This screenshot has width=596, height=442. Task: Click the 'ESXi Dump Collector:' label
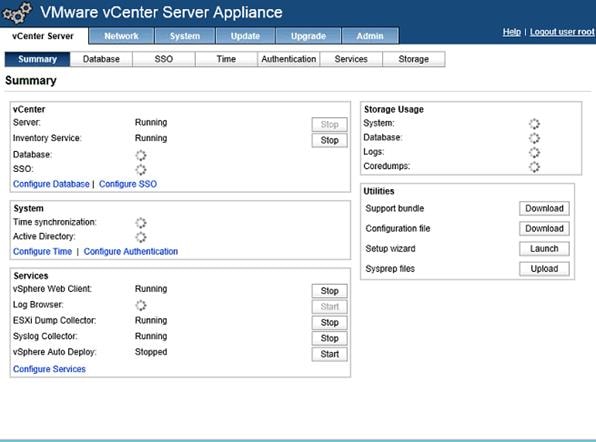coord(54,320)
